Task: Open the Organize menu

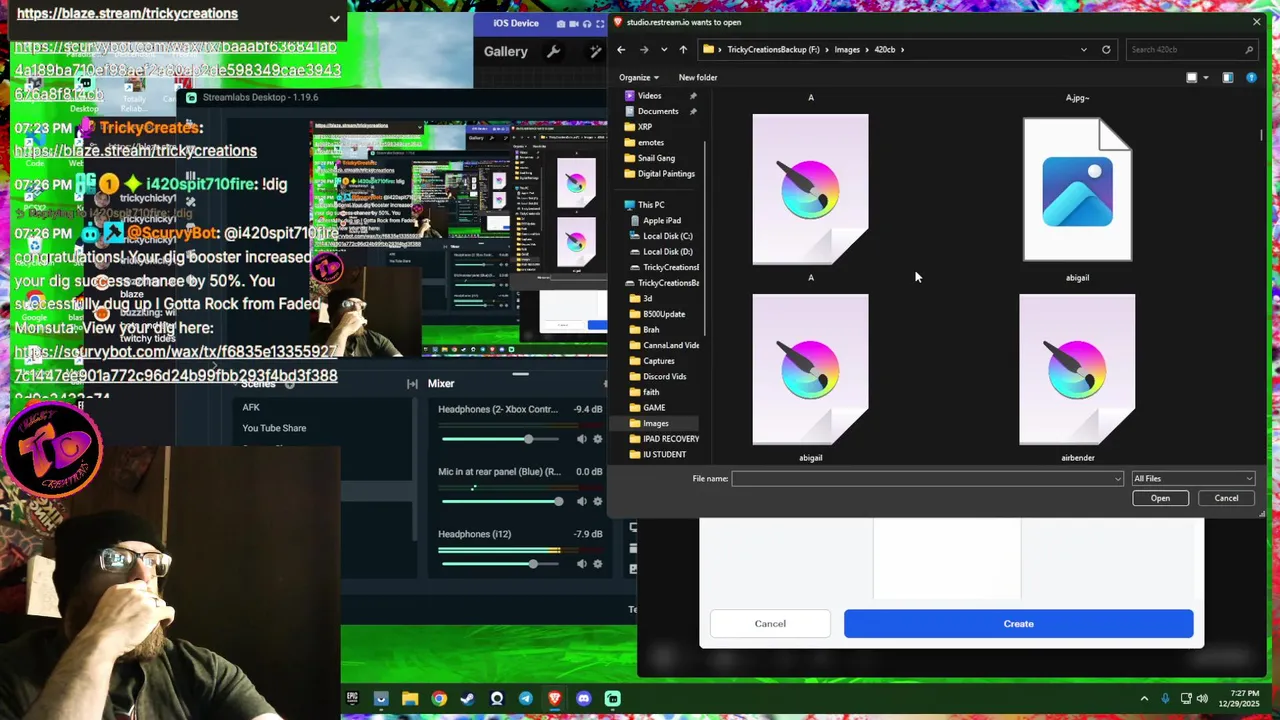Action: point(638,77)
